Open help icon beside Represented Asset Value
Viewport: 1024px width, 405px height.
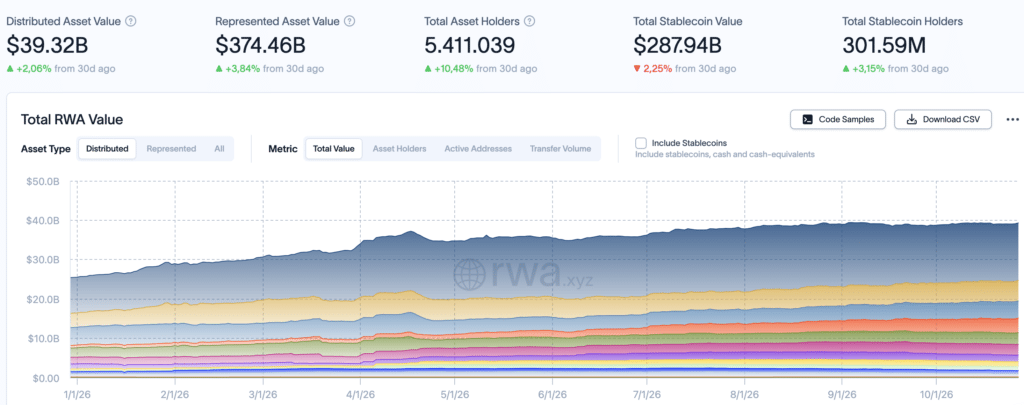[349, 21]
